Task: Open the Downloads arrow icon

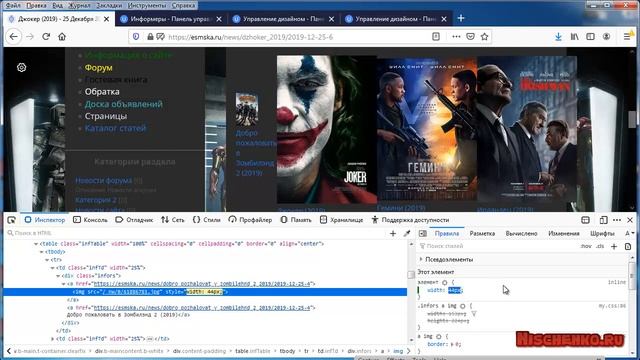Action: (558, 37)
